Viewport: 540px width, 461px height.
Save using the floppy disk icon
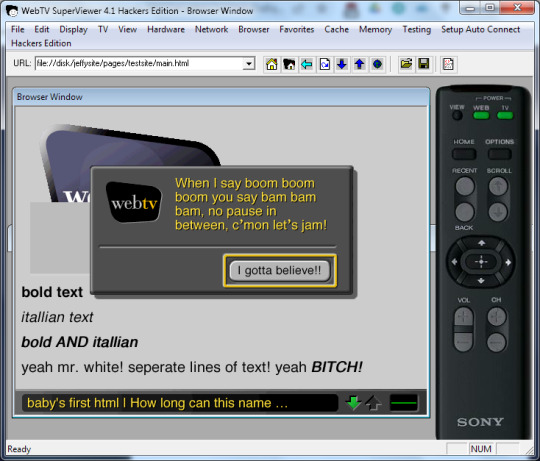pos(424,64)
